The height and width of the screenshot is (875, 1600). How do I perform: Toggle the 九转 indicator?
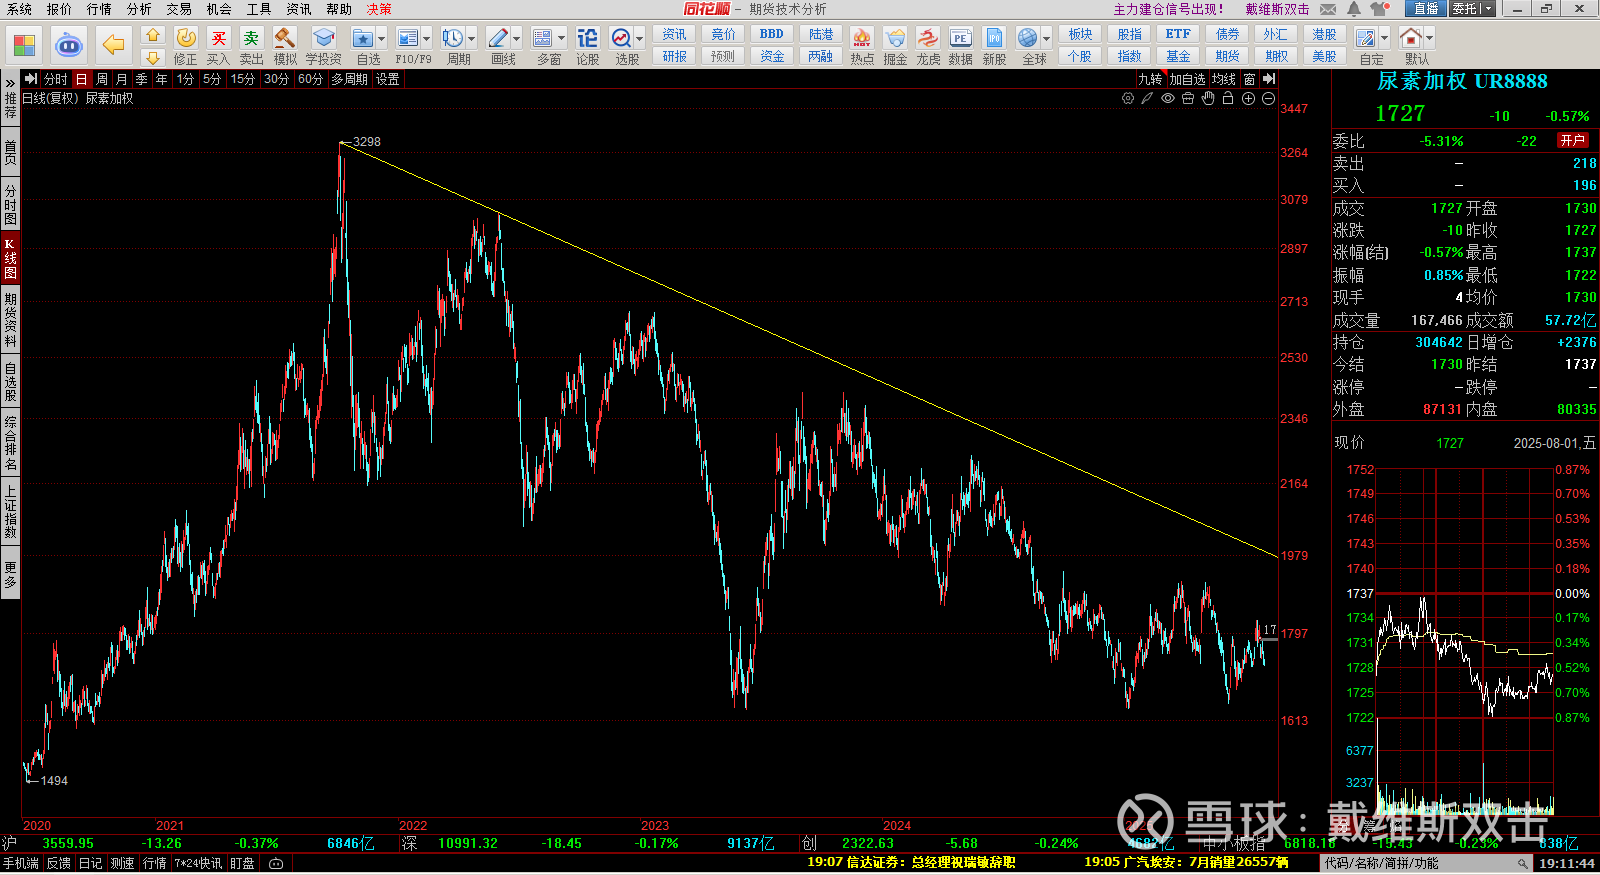(1150, 79)
